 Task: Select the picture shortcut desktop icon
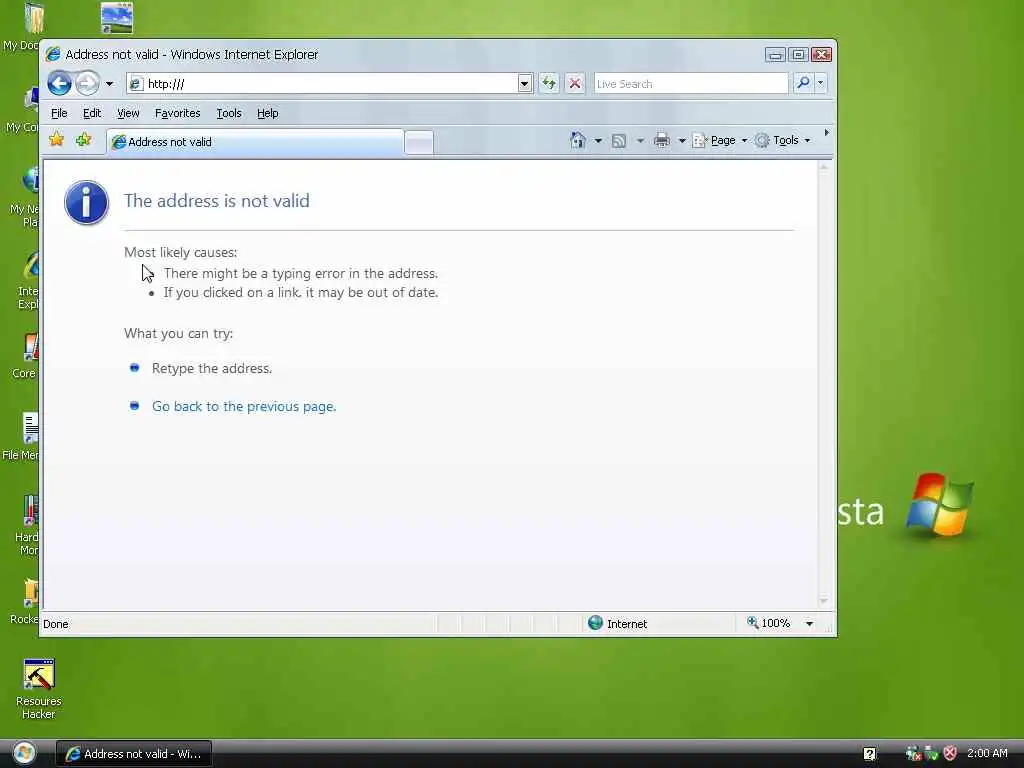[x=117, y=18]
